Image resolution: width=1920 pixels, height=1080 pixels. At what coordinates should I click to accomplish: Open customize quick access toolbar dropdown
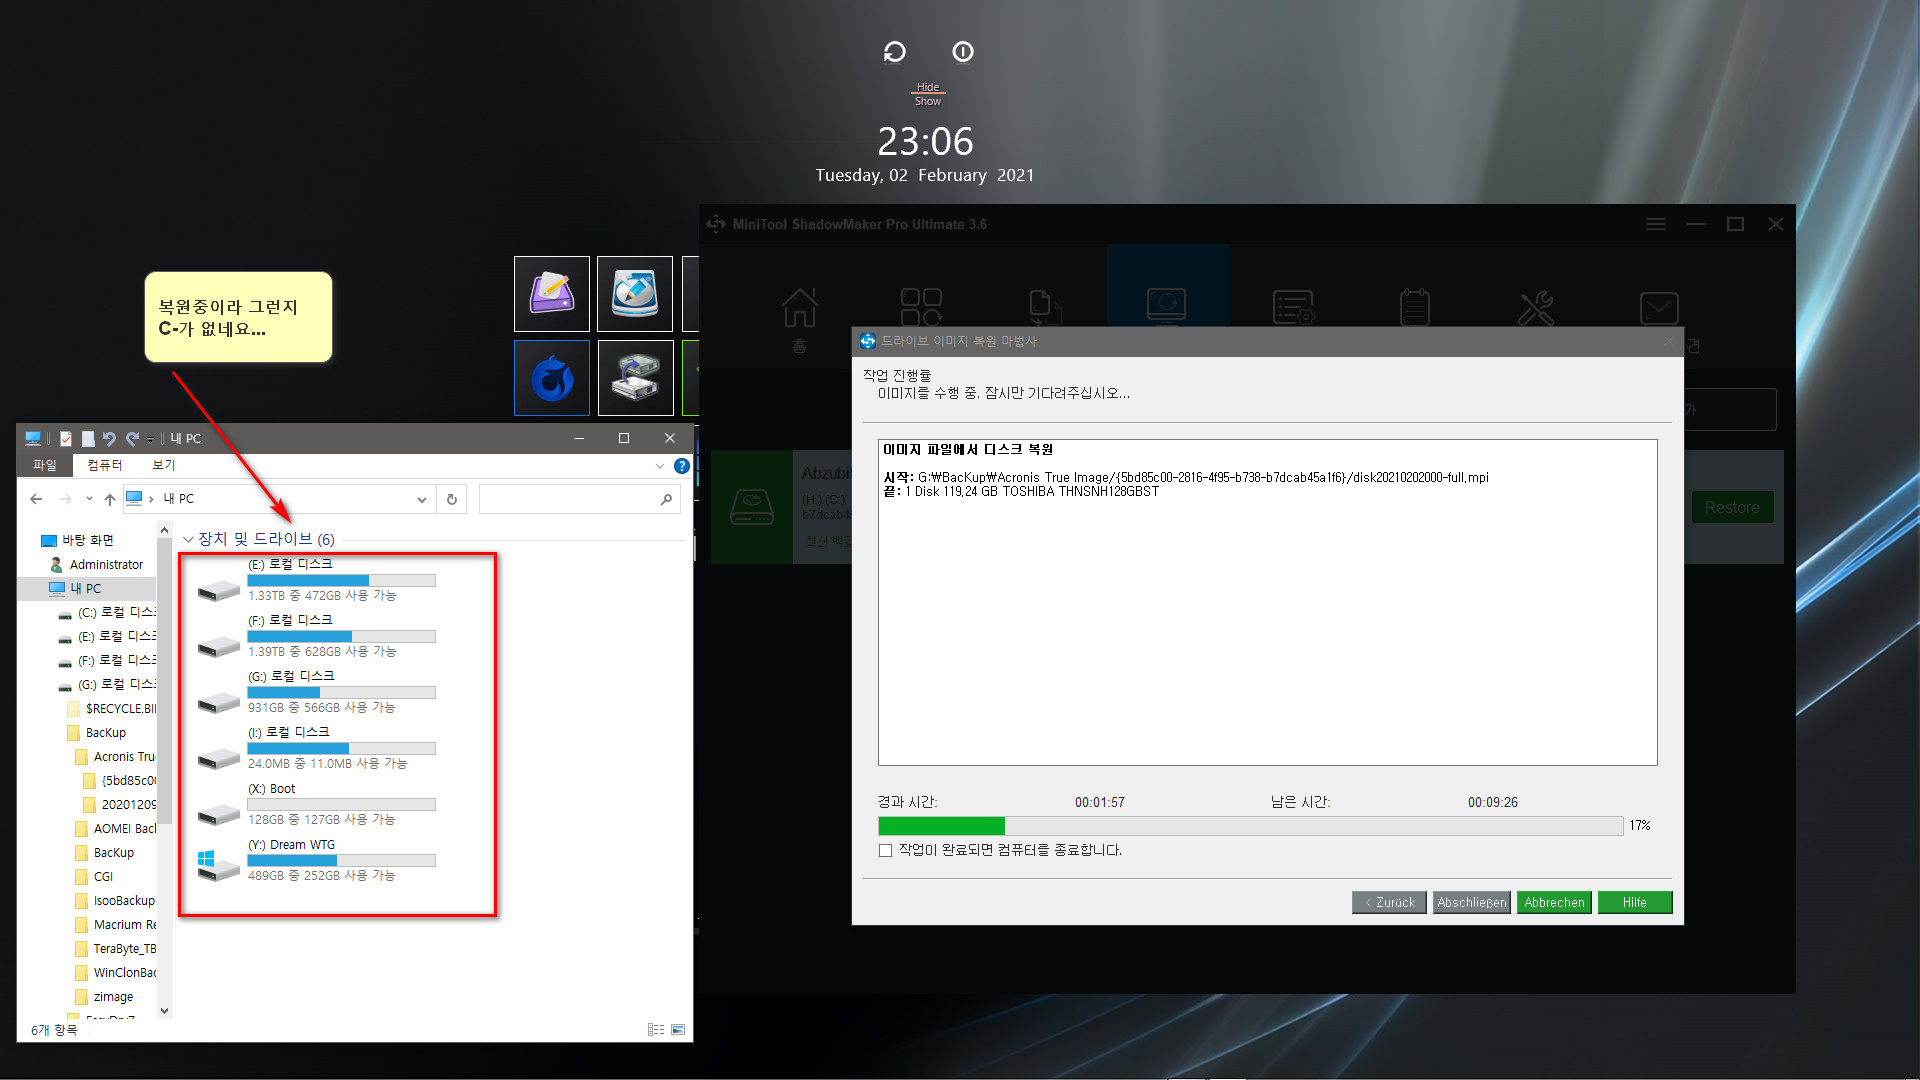pos(150,440)
